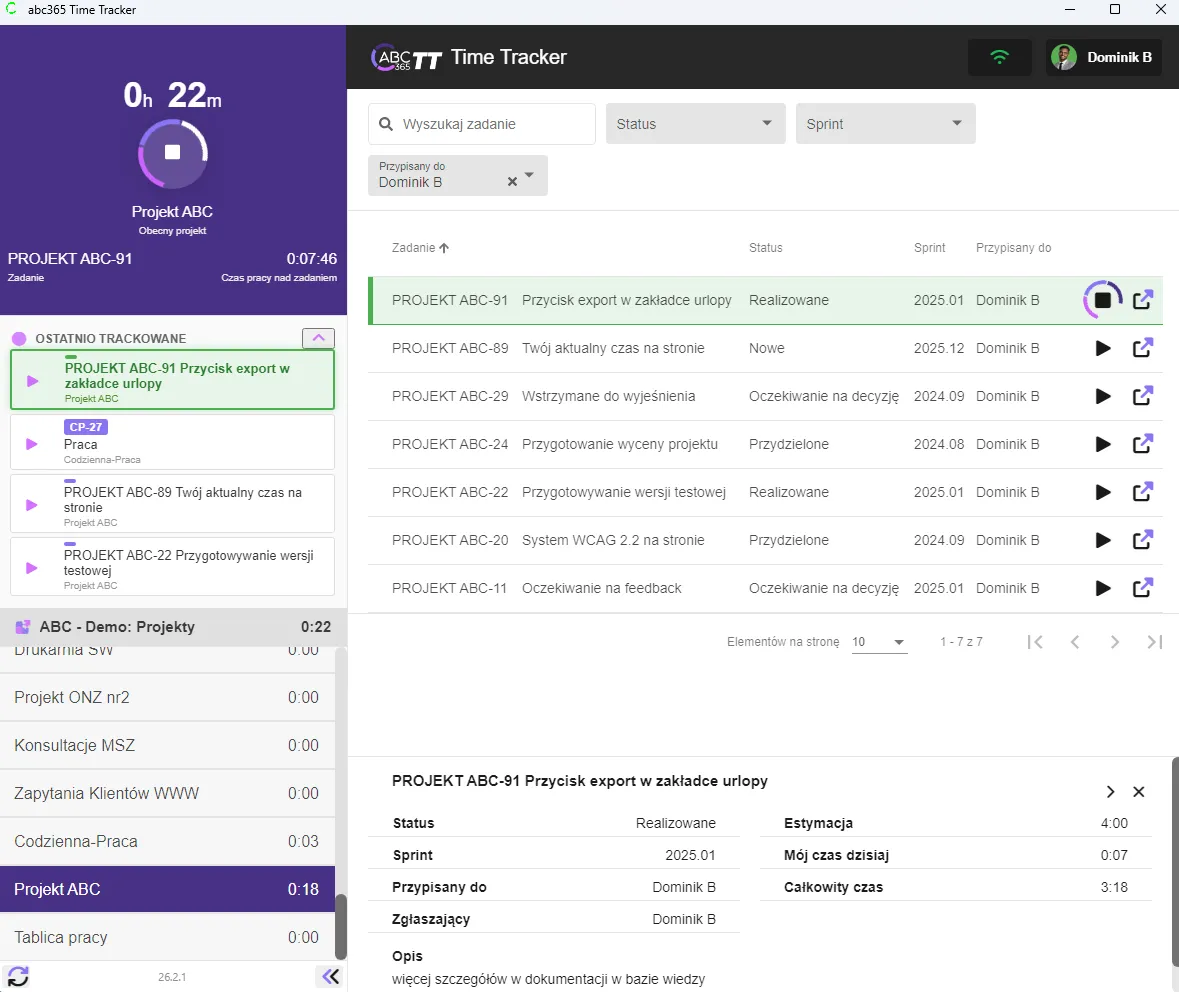Click the refresh icon at bottom left
Screen dimensions: 1179x992
tap(16, 976)
